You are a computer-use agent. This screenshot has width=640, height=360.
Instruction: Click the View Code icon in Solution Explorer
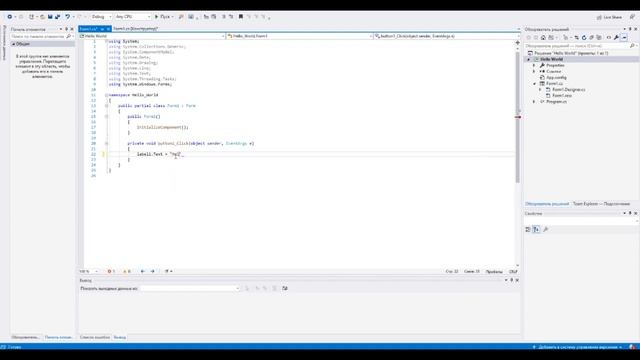click(x=609, y=38)
